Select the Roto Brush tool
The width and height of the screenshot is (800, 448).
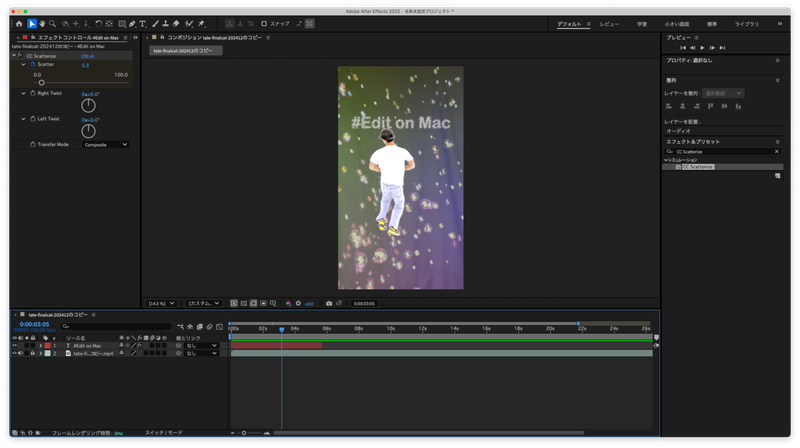(189, 23)
